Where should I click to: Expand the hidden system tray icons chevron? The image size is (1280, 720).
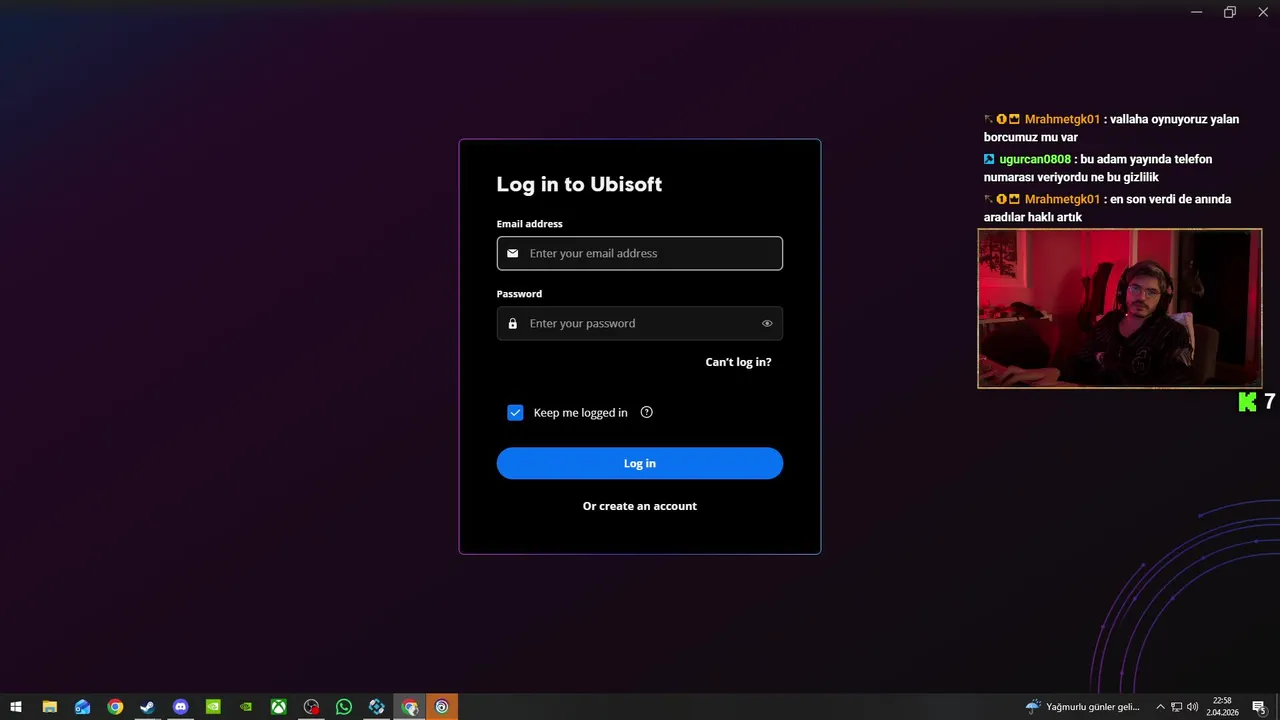(x=1160, y=707)
